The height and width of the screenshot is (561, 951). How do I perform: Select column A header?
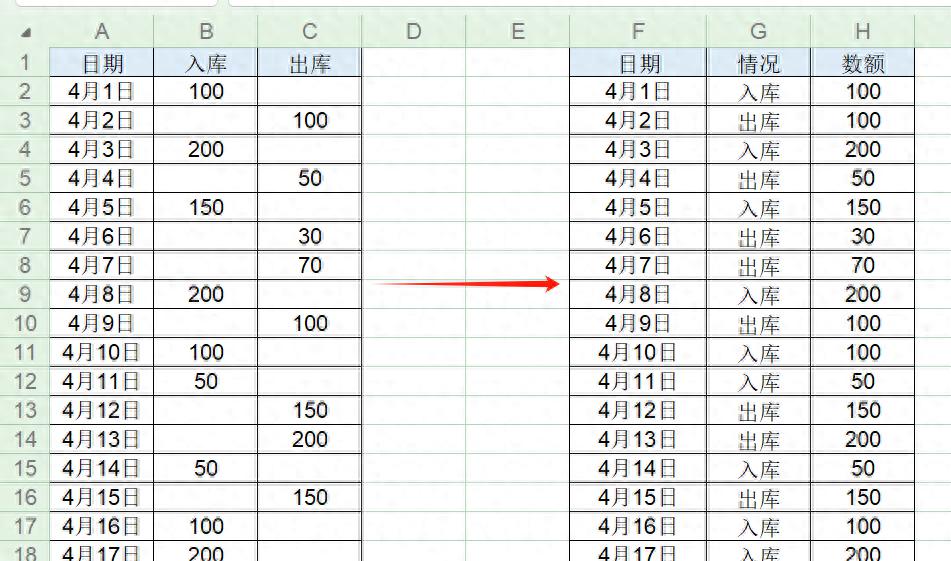(x=101, y=31)
